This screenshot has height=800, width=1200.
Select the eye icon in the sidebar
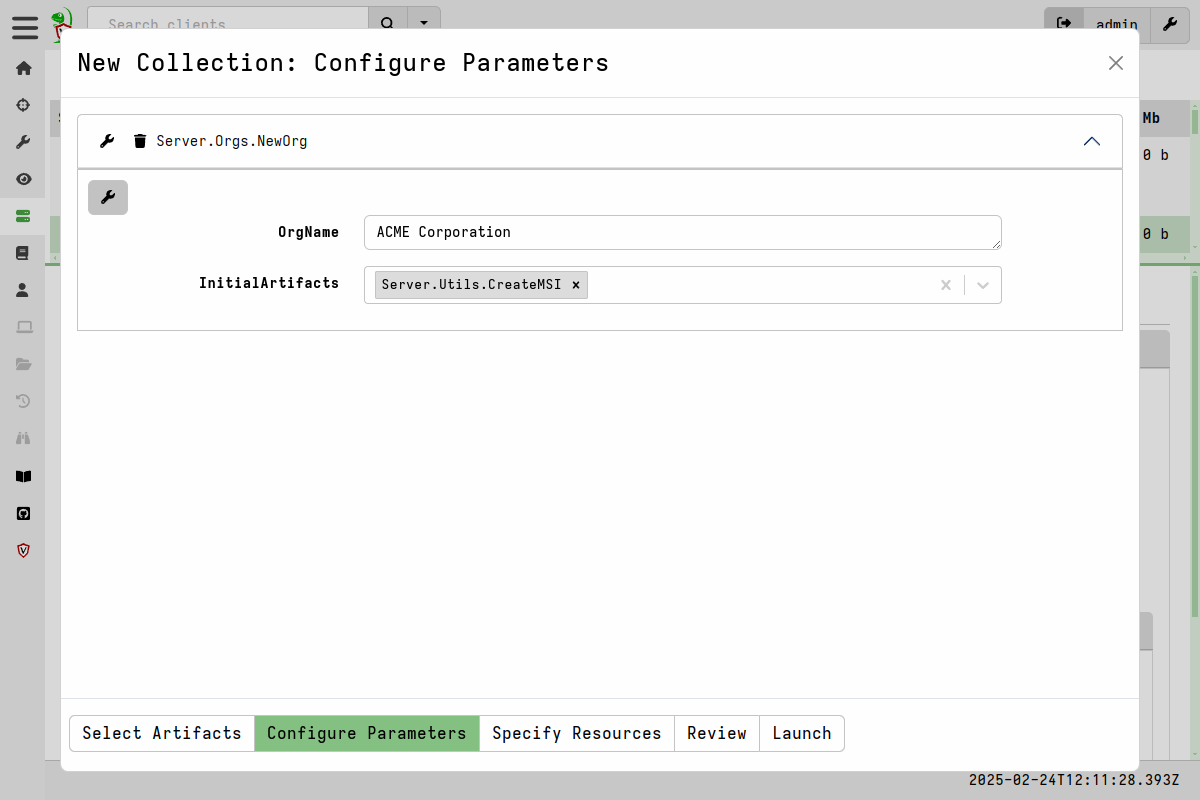[23, 179]
